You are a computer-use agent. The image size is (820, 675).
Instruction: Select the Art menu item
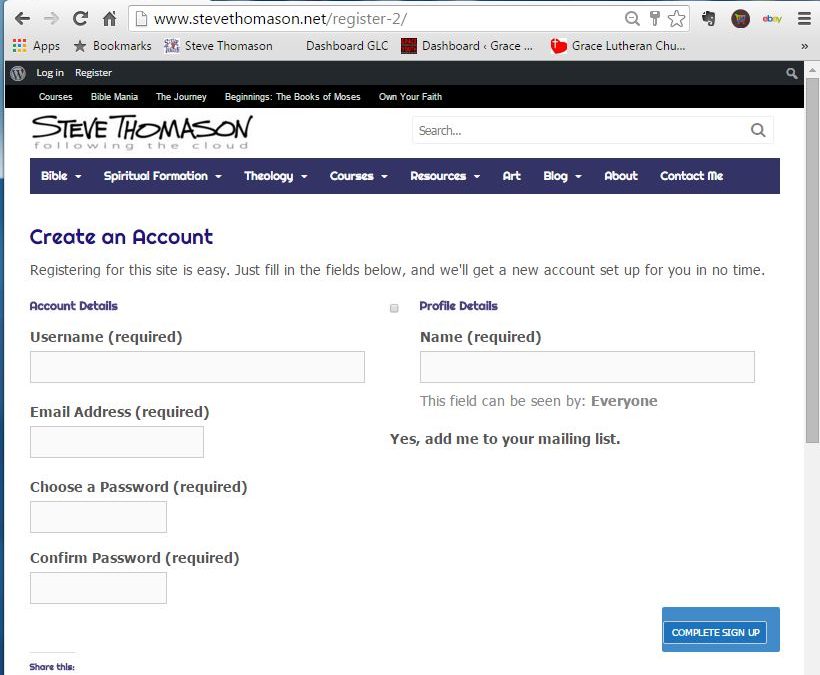[x=511, y=176]
